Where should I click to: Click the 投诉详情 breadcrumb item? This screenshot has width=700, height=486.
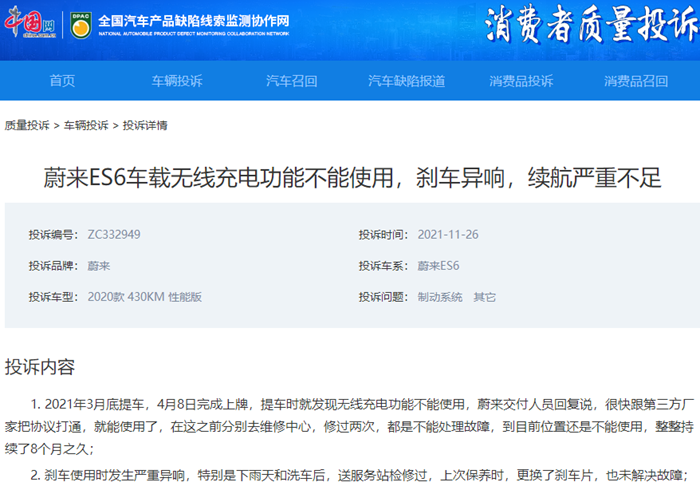tap(145, 126)
